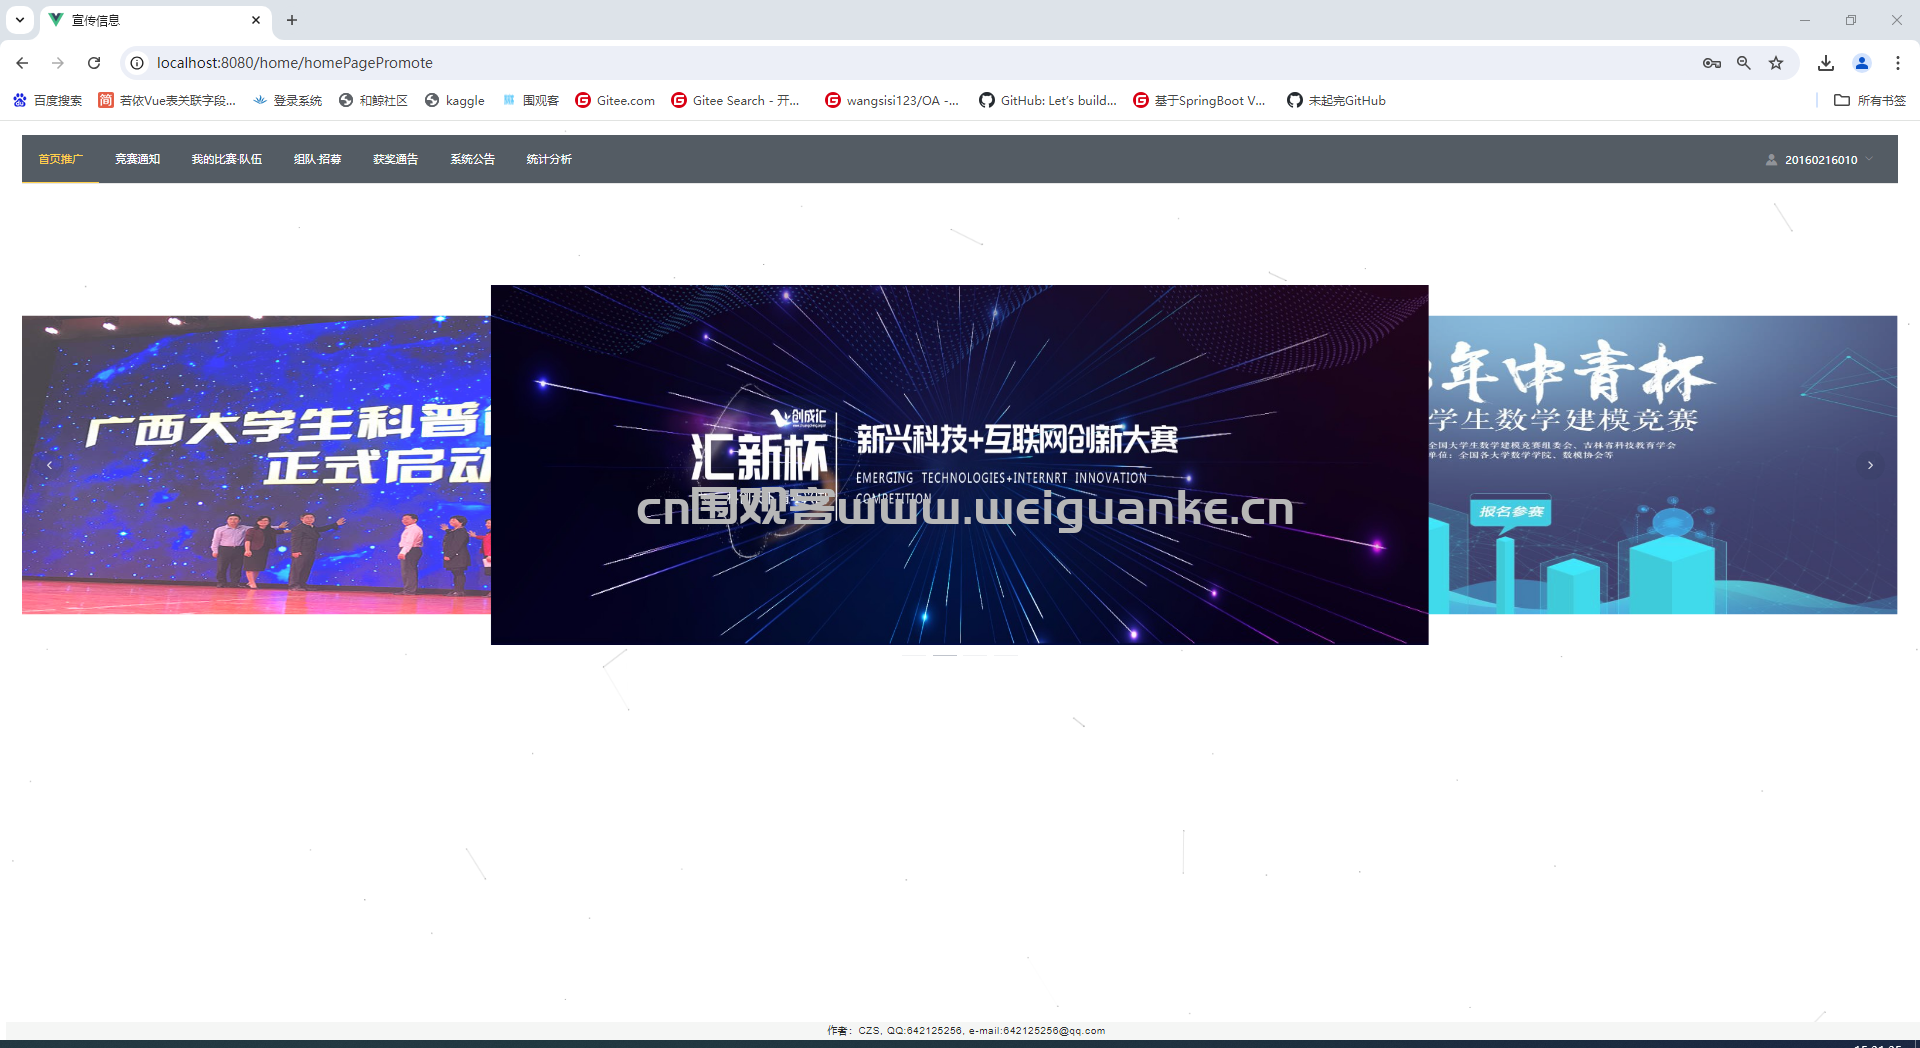Go forward with the browser forward arrow
Image resolution: width=1920 pixels, height=1048 pixels.
pos(58,63)
